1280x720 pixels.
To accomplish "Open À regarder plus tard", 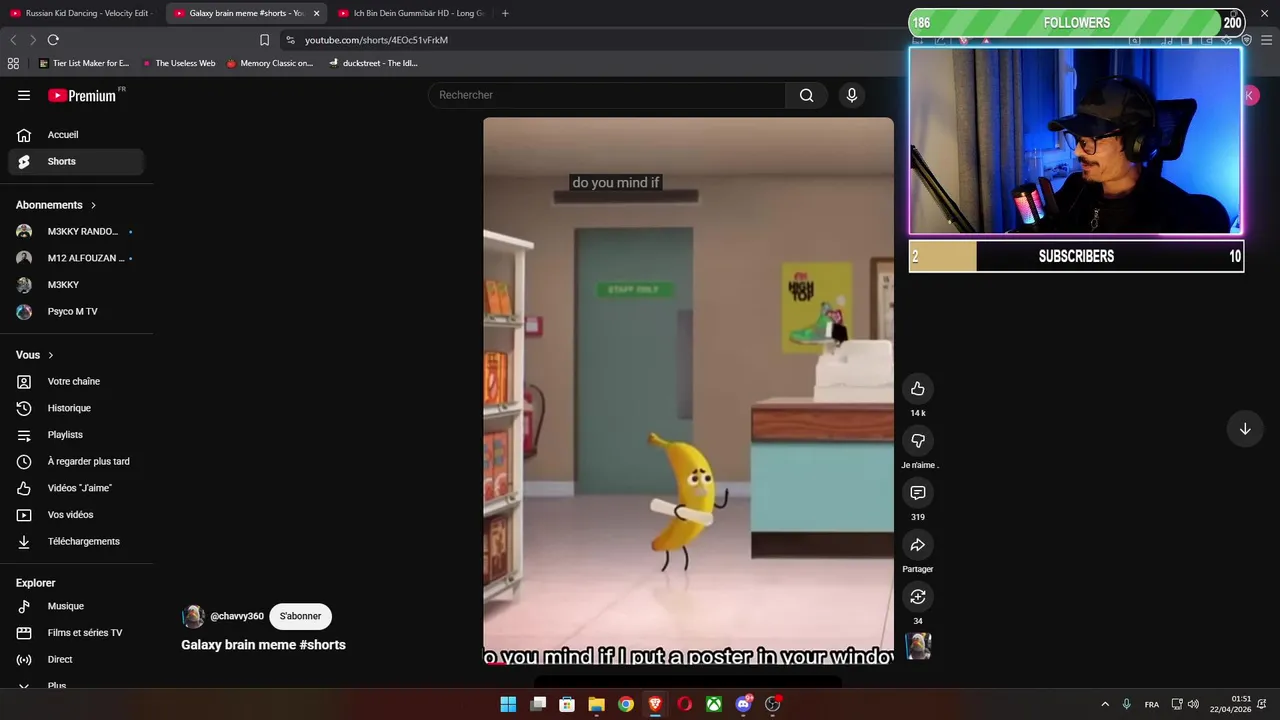I will tap(76, 462).
